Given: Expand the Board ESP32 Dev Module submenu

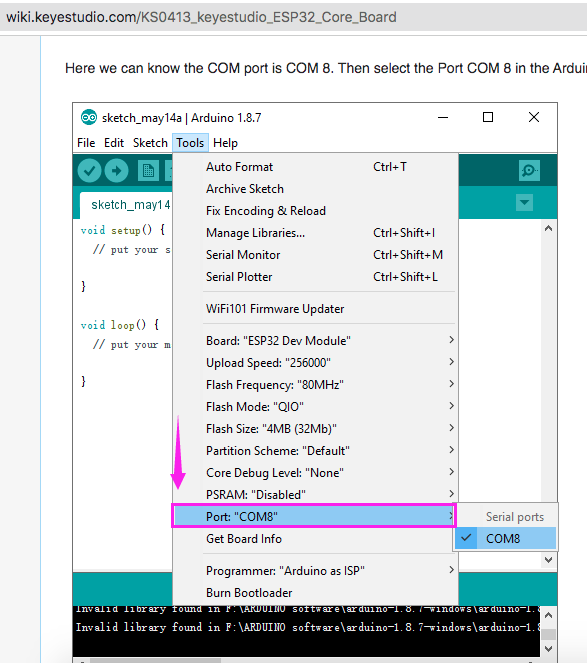Looking at the screenshot, I should [x=315, y=340].
